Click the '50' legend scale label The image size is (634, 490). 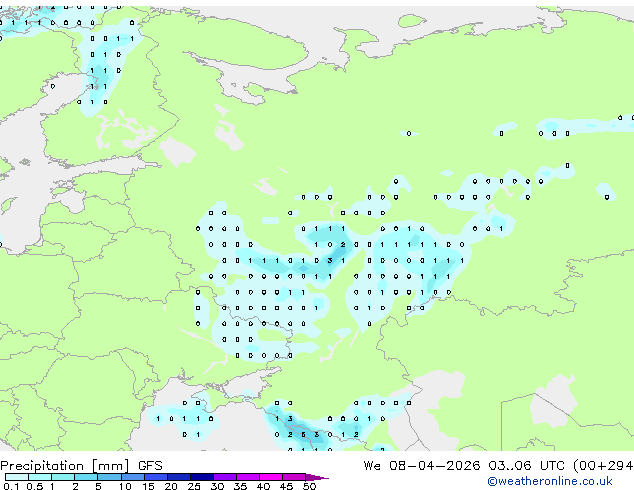click(310, 486)
